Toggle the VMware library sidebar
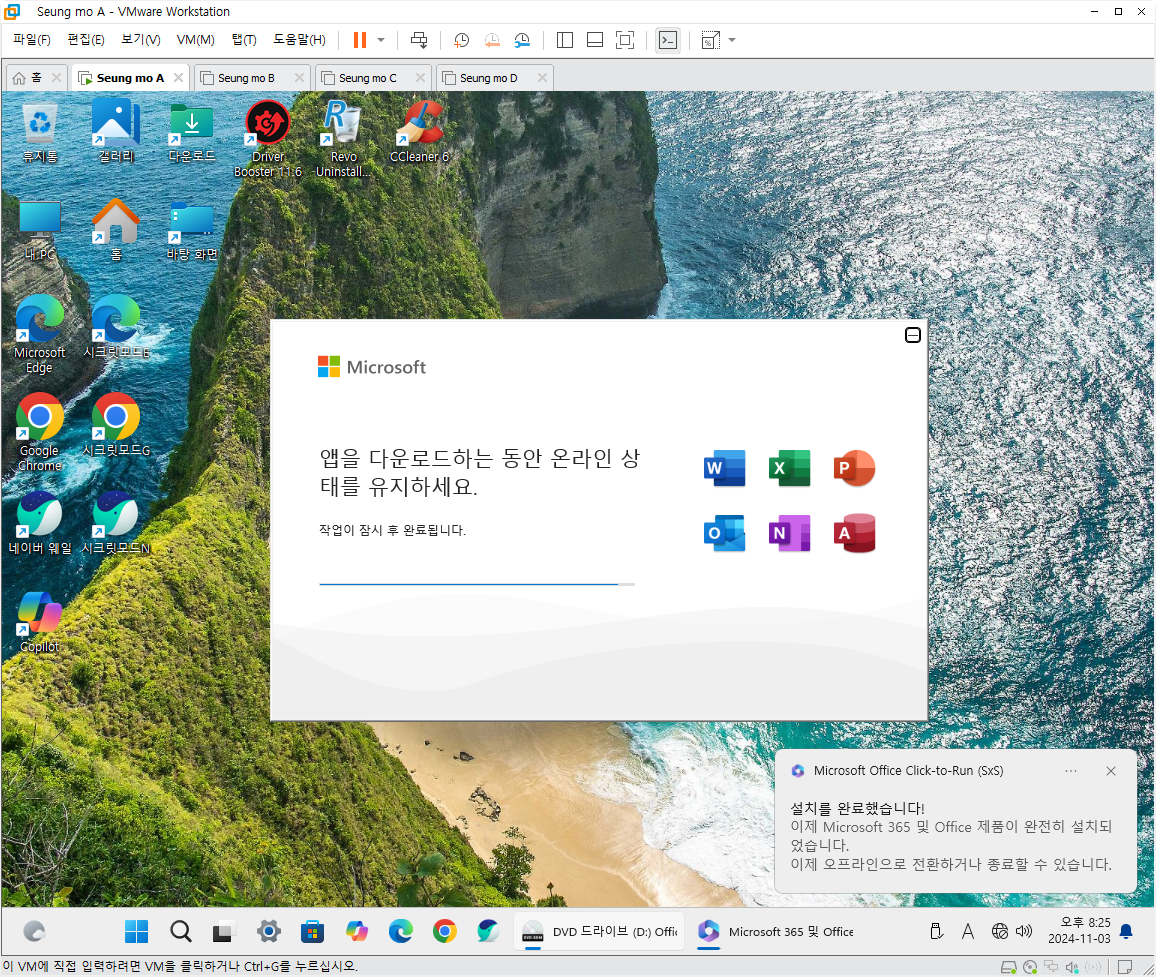1156x977 pixels. tap(565, 40)
